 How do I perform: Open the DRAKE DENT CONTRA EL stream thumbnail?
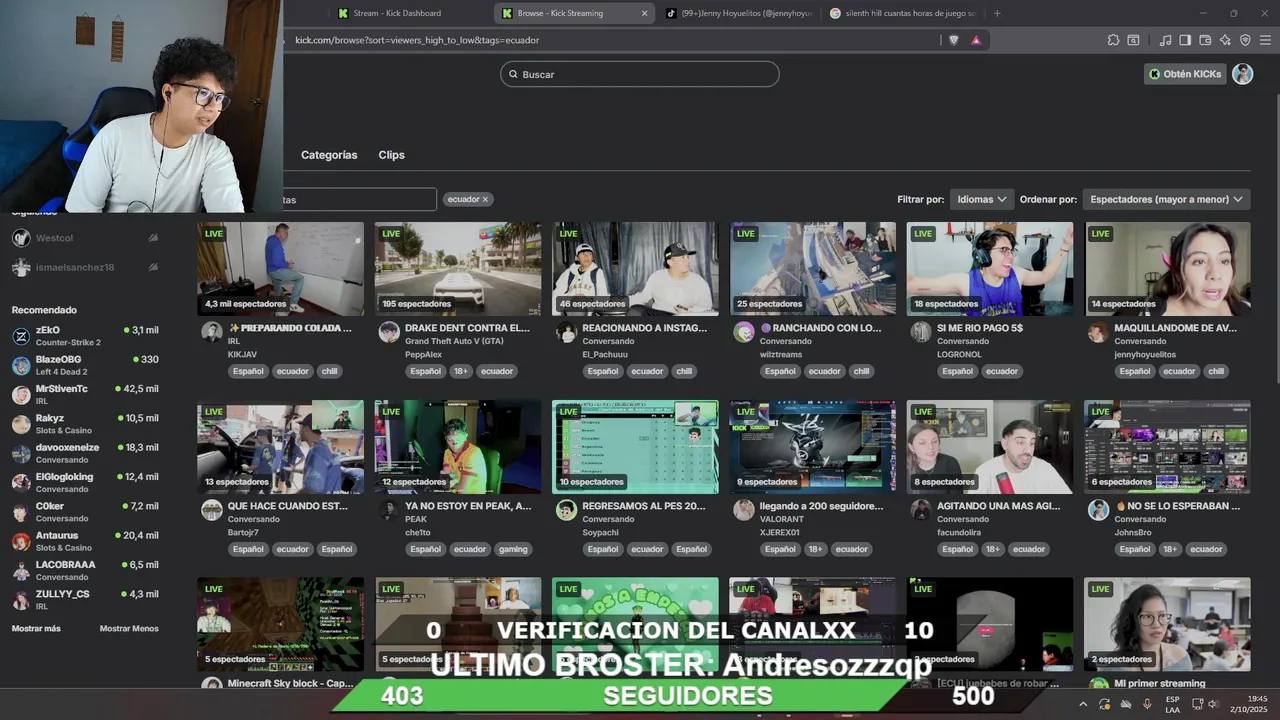pyautogui.click(x=458, y=268)
